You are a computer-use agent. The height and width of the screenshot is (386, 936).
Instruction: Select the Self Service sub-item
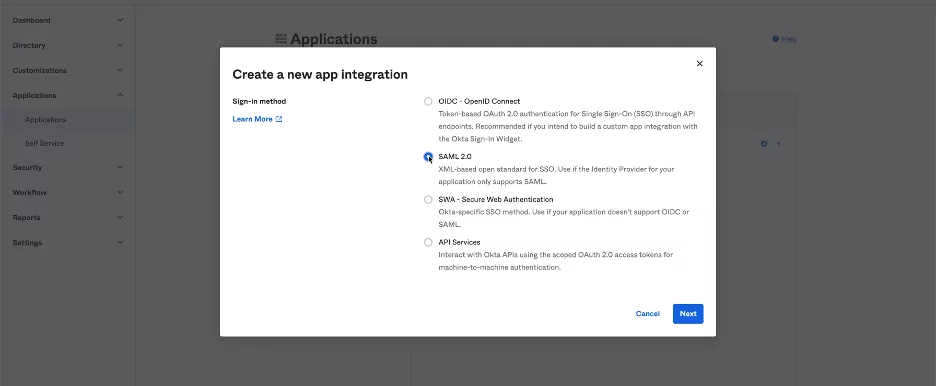click(44, 144)
